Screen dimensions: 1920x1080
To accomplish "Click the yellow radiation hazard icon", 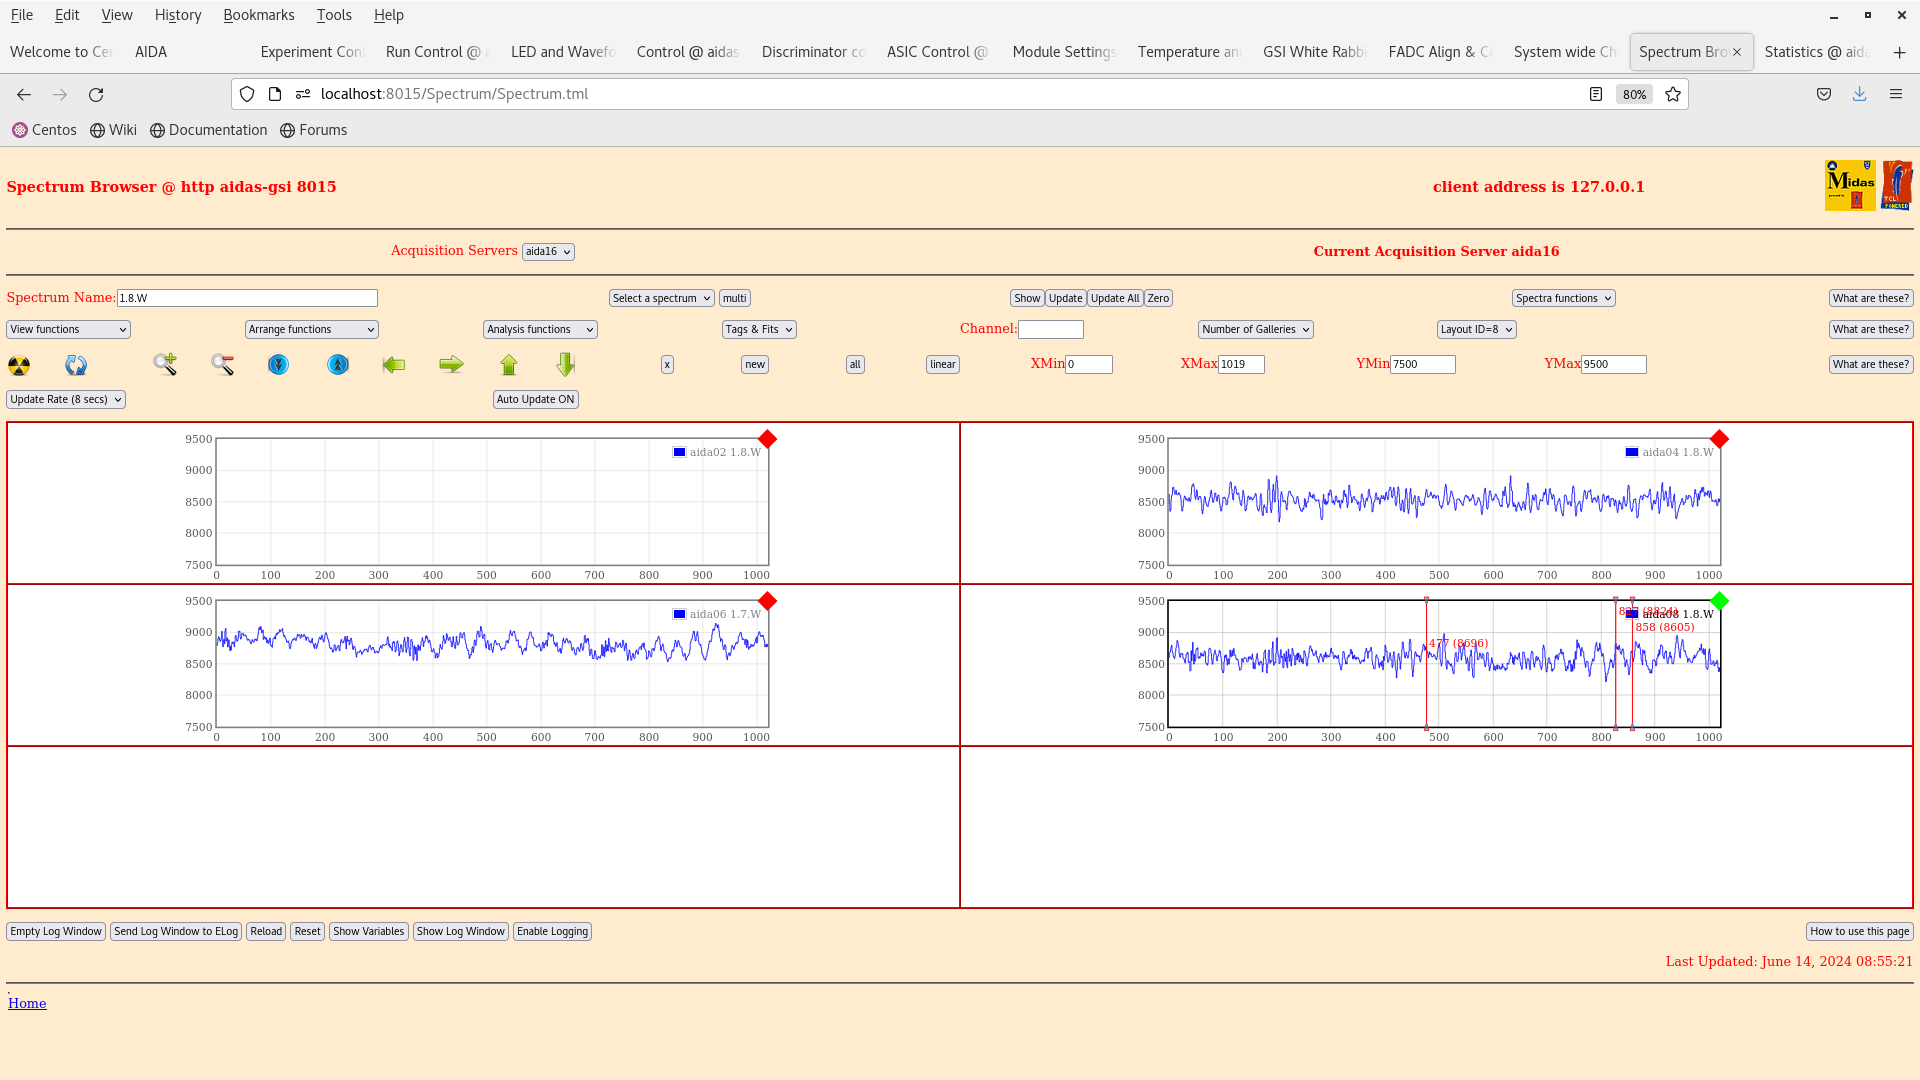I will pyautogui.click(x=19, y=365).
